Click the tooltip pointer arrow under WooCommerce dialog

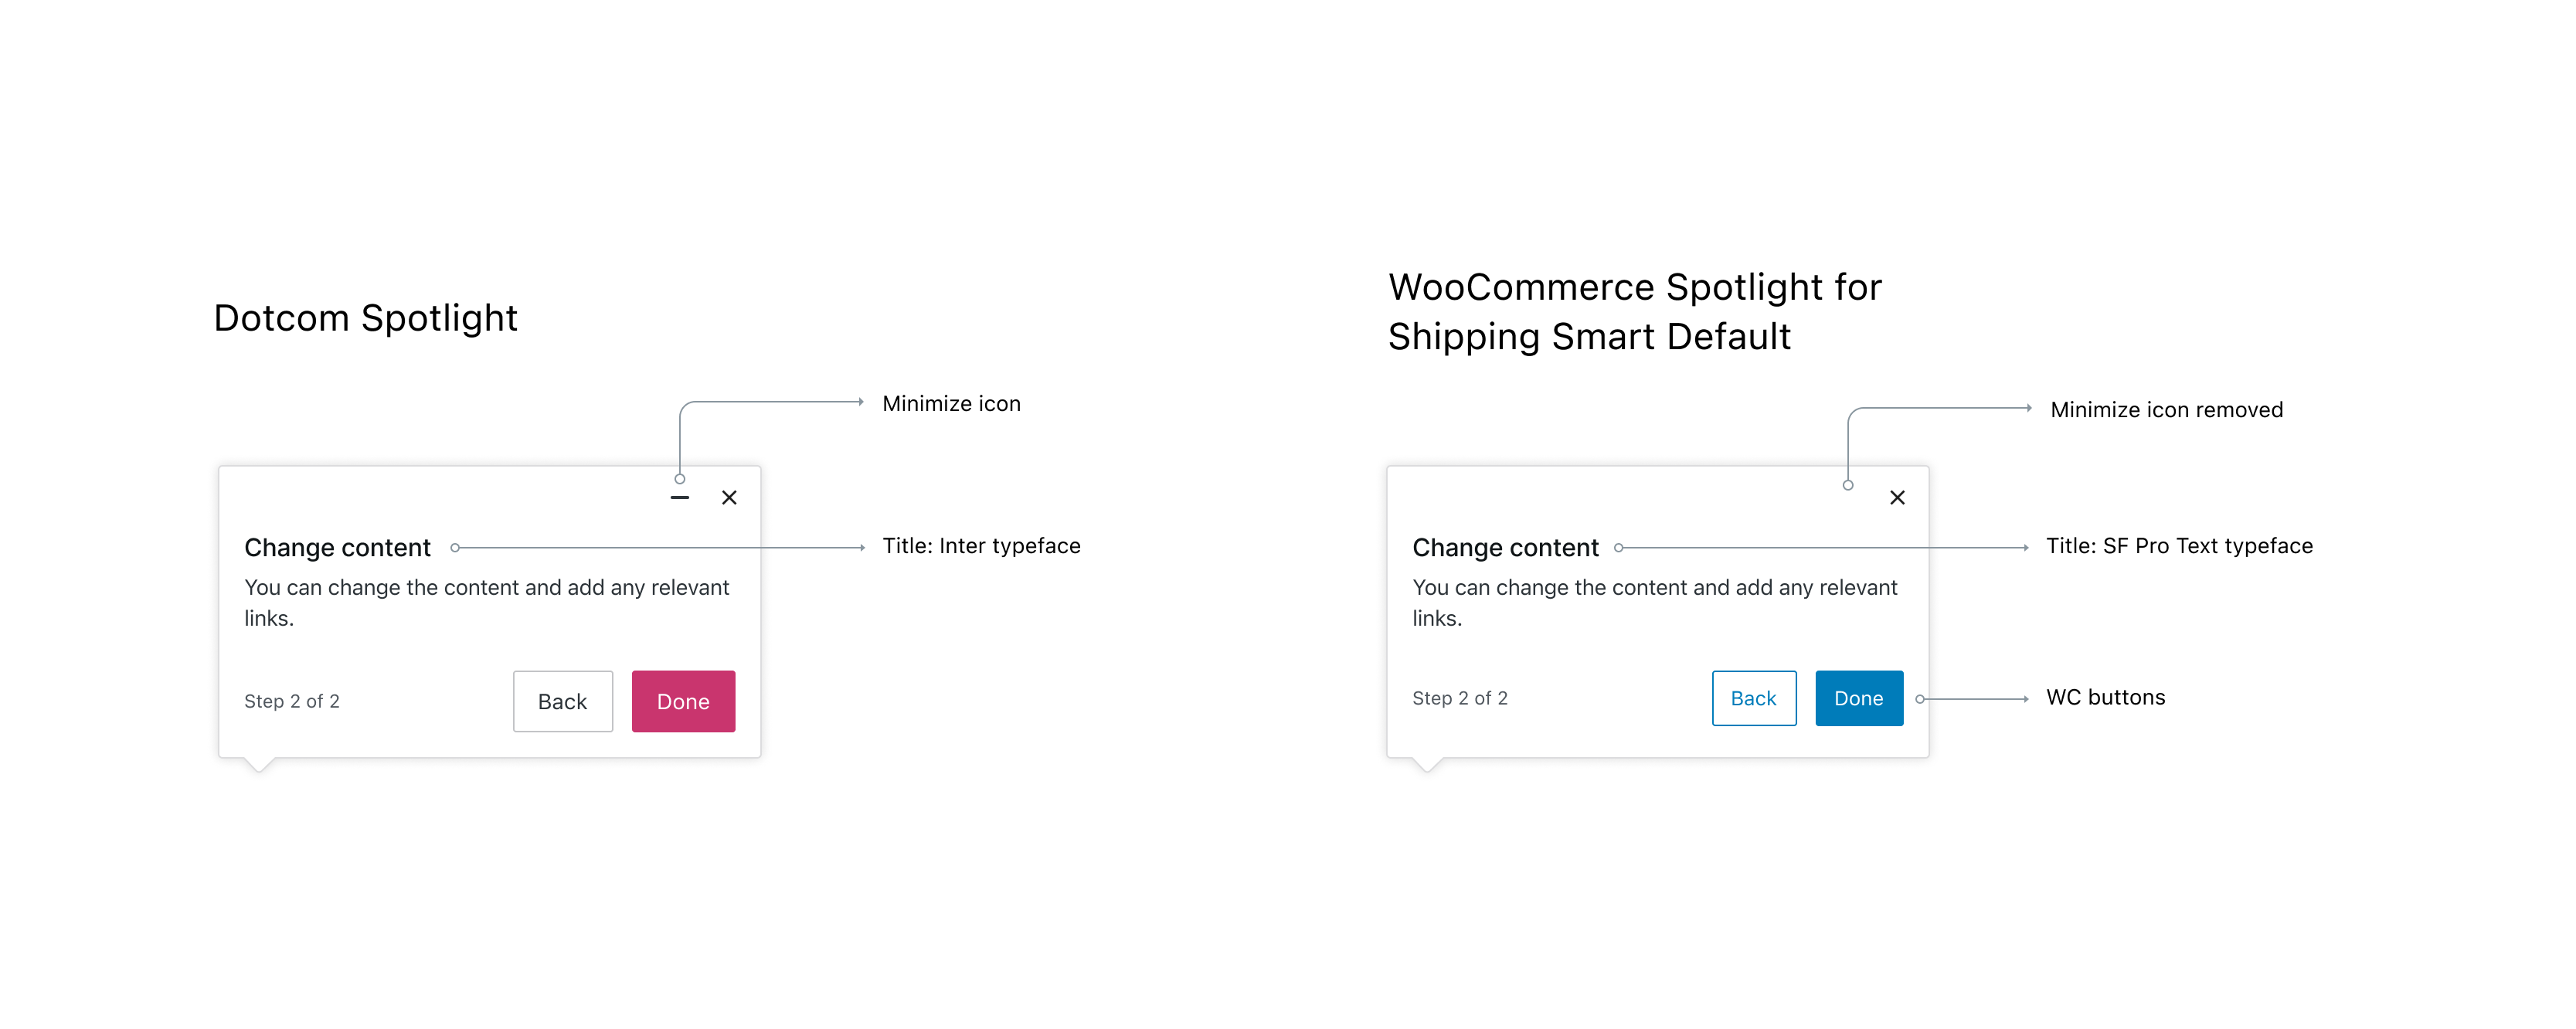coord(1428,766)
